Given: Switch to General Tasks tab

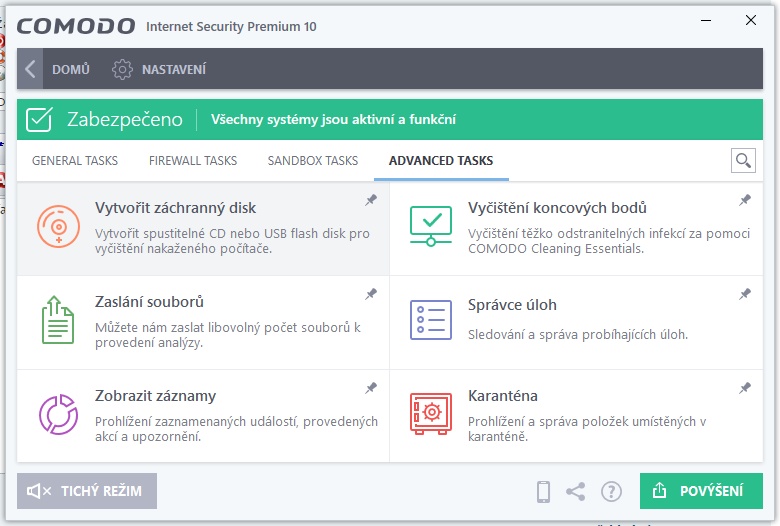Looking at the screenshot, I should [75, 160].
